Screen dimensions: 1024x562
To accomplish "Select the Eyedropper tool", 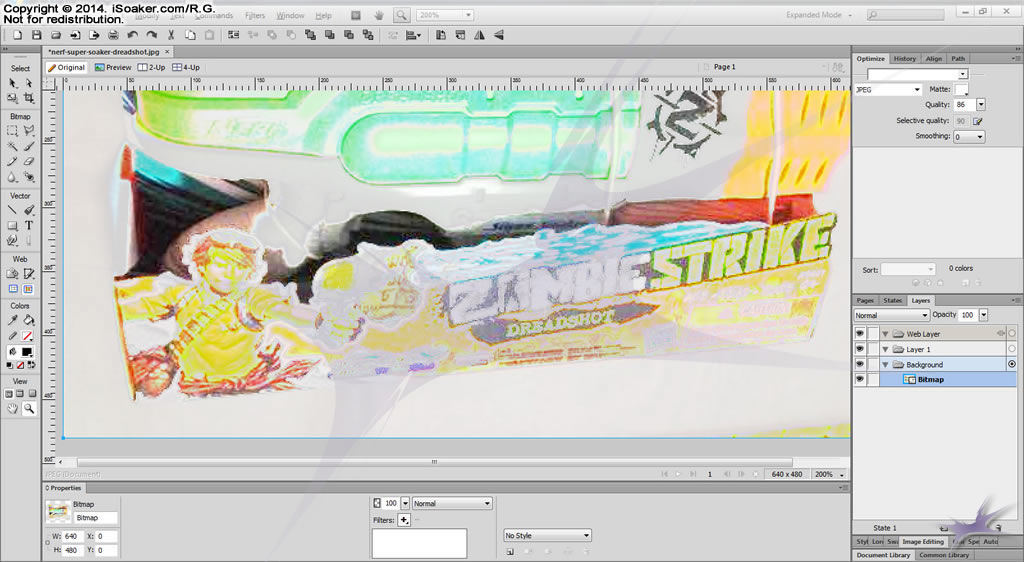I will pos(12,320).
